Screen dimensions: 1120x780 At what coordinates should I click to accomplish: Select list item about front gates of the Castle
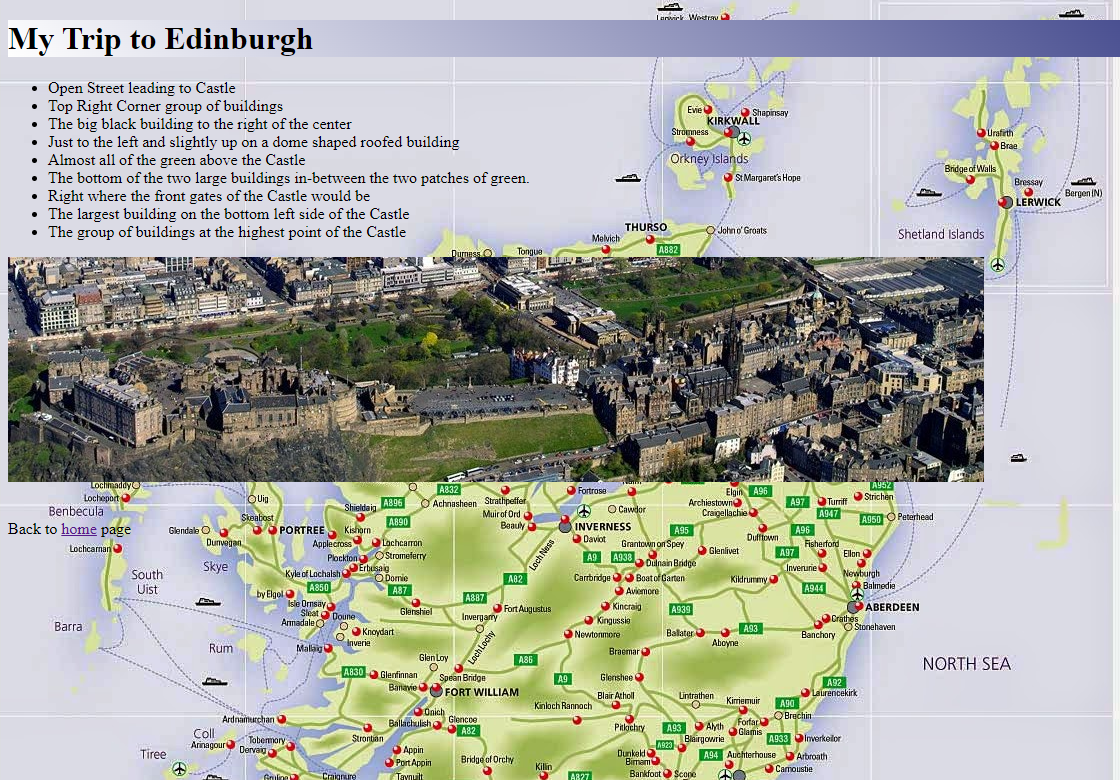pyautogui.click(x=209, y=196)
